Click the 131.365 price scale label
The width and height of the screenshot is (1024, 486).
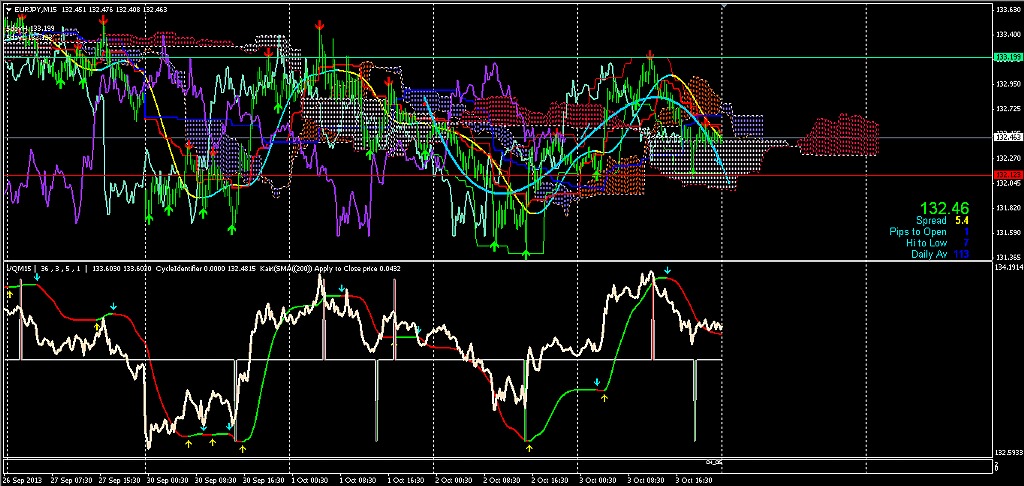[x=1006, y=257]
